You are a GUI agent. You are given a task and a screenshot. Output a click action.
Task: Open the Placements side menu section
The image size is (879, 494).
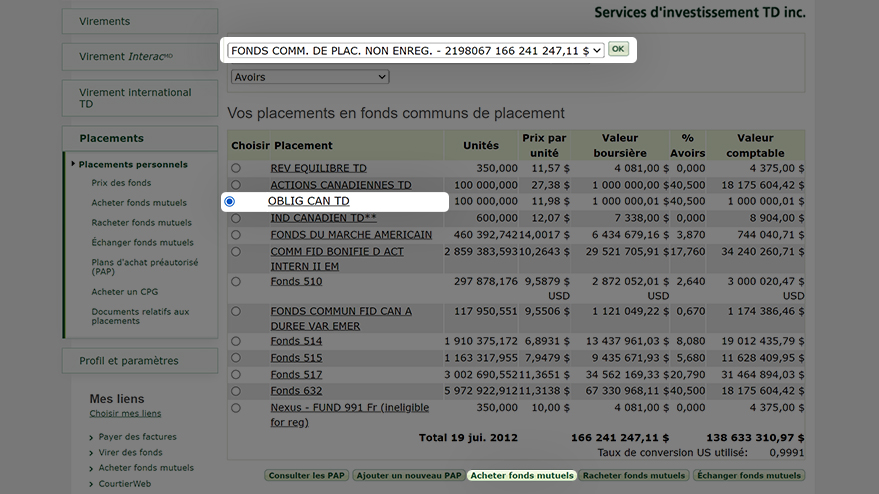(140, 138)
